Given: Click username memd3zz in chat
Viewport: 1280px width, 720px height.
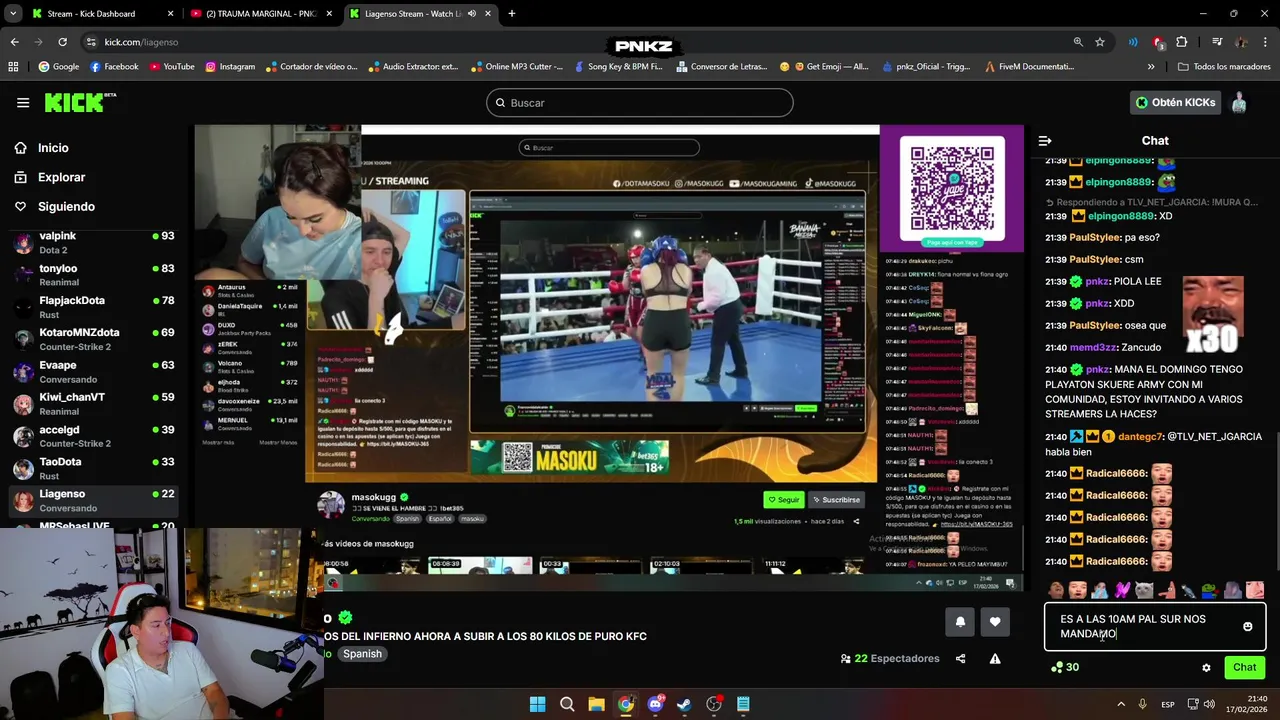Looking at the screenshot, I should tap(1092, 347).
